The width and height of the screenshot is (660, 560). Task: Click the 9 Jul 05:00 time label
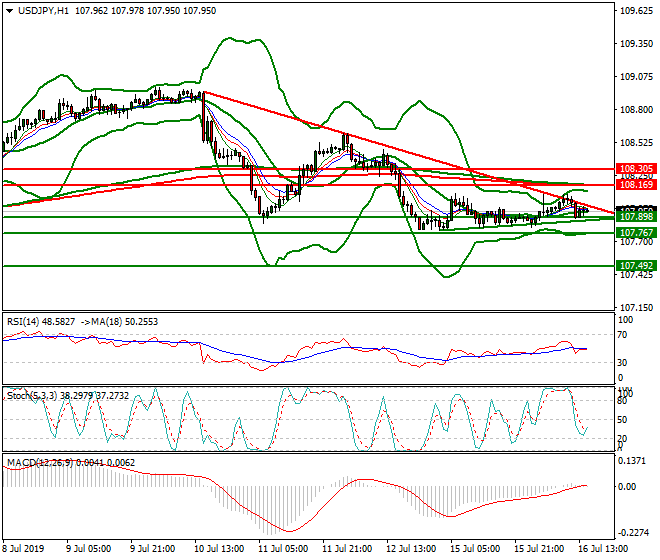tap(88, 549)
